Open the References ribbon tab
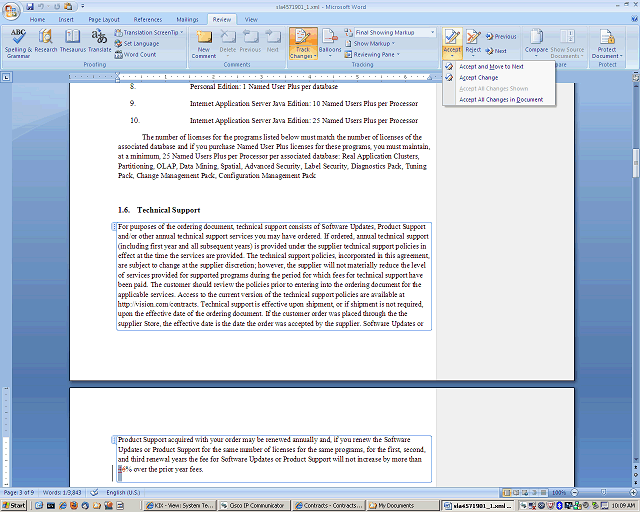 [x=148, y=19]
